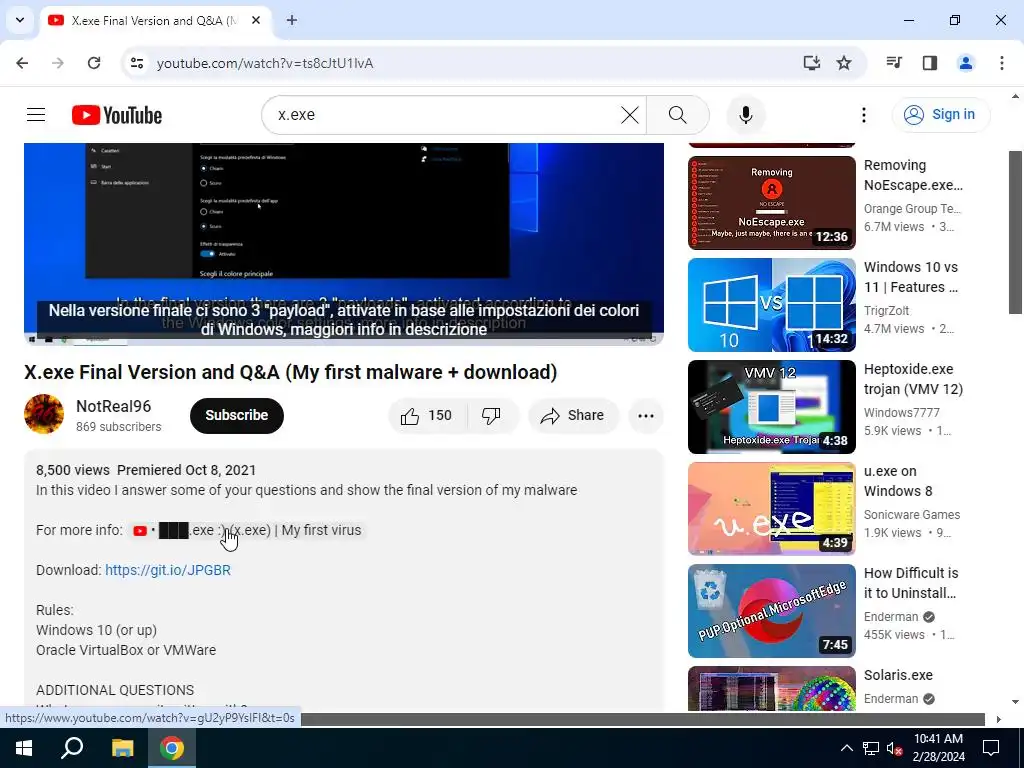Reload the page
Image resolution: width=1024 pixels, height=768 pixels.
pos(94,63)
